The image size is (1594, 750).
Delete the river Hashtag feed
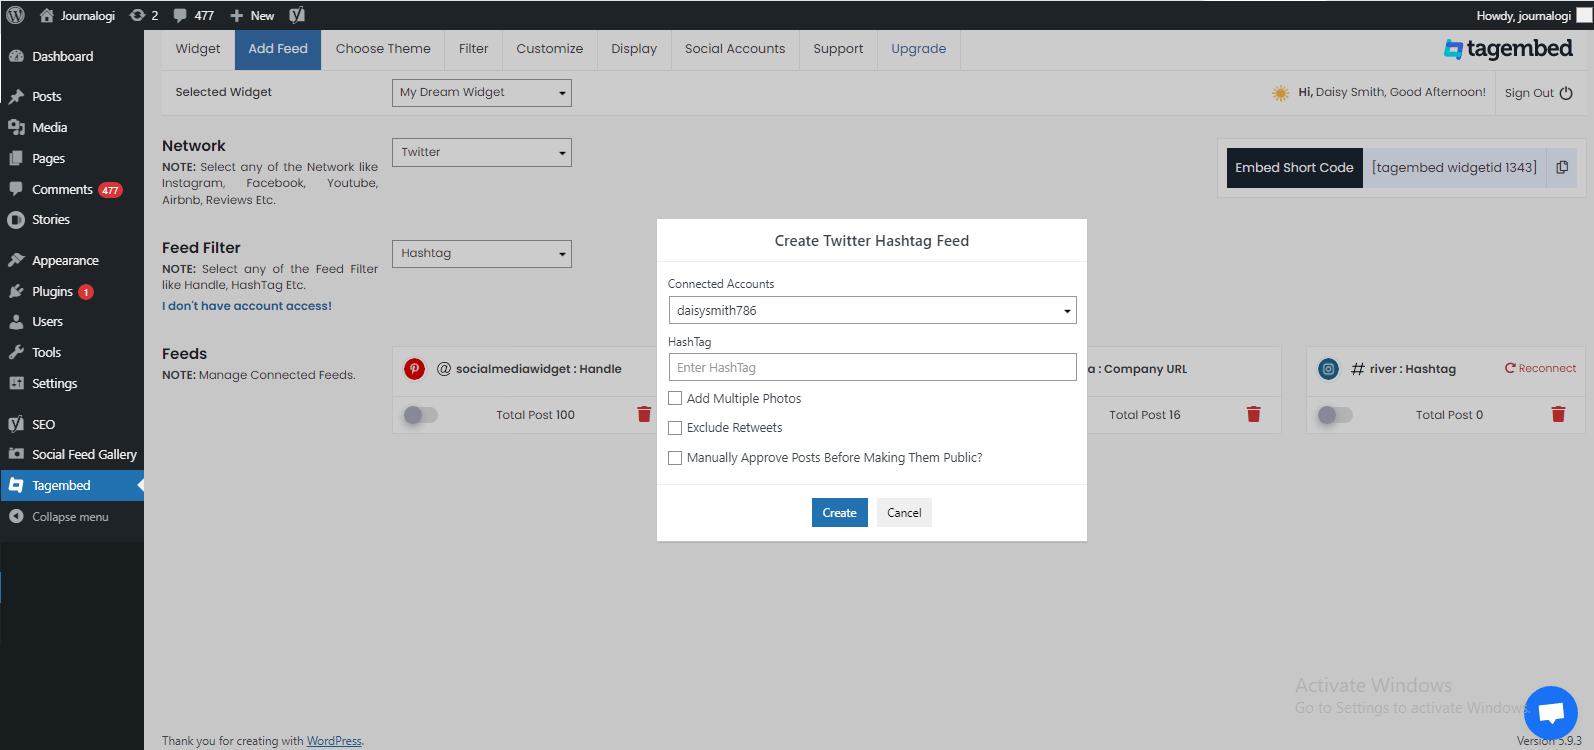pos(1558,414)
